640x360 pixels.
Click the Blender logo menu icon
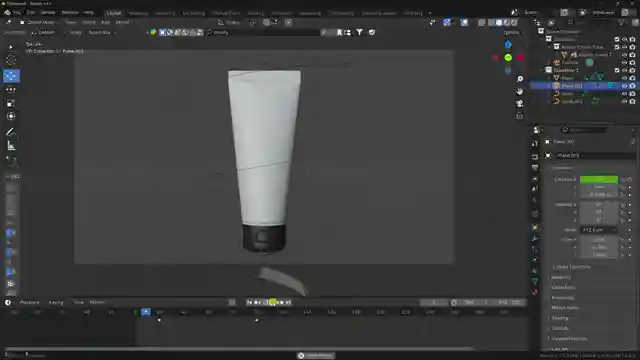pyautogui.click(x=7, y=13)
